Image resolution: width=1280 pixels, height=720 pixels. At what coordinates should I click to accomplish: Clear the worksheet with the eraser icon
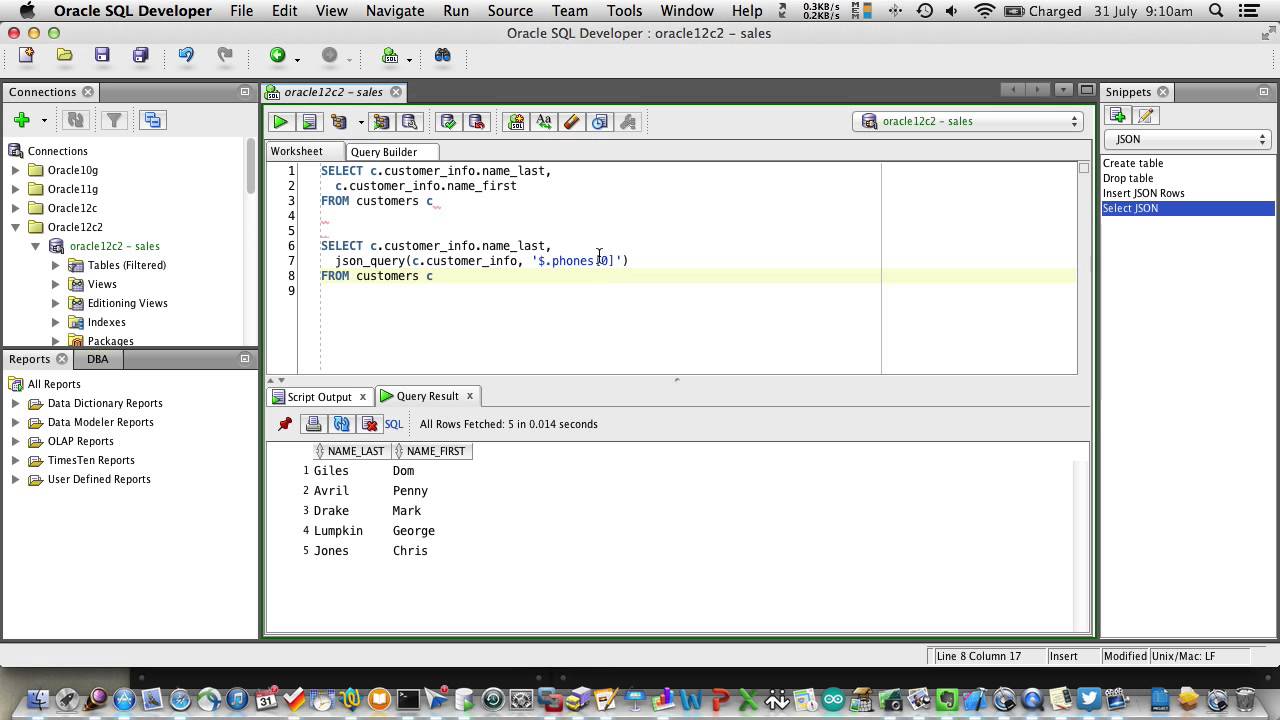click(572, 122)
